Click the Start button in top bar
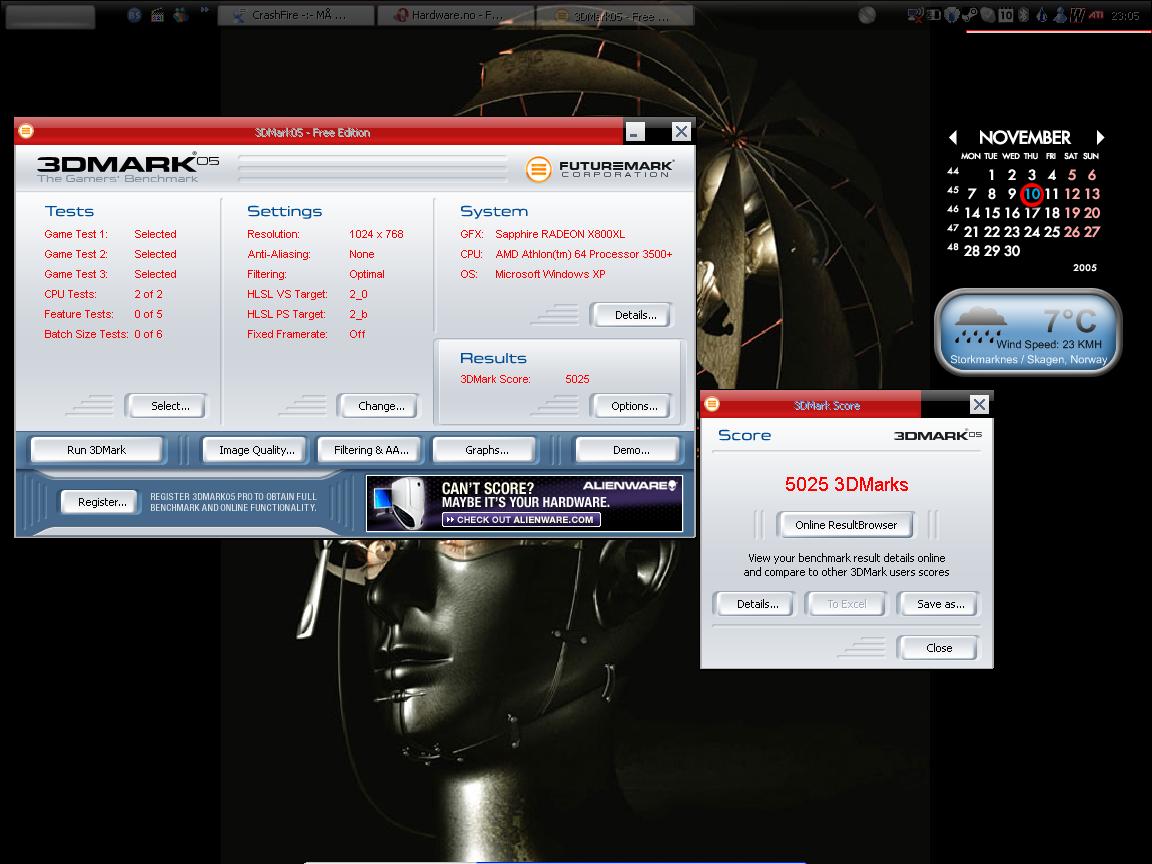 pos(50,16)
